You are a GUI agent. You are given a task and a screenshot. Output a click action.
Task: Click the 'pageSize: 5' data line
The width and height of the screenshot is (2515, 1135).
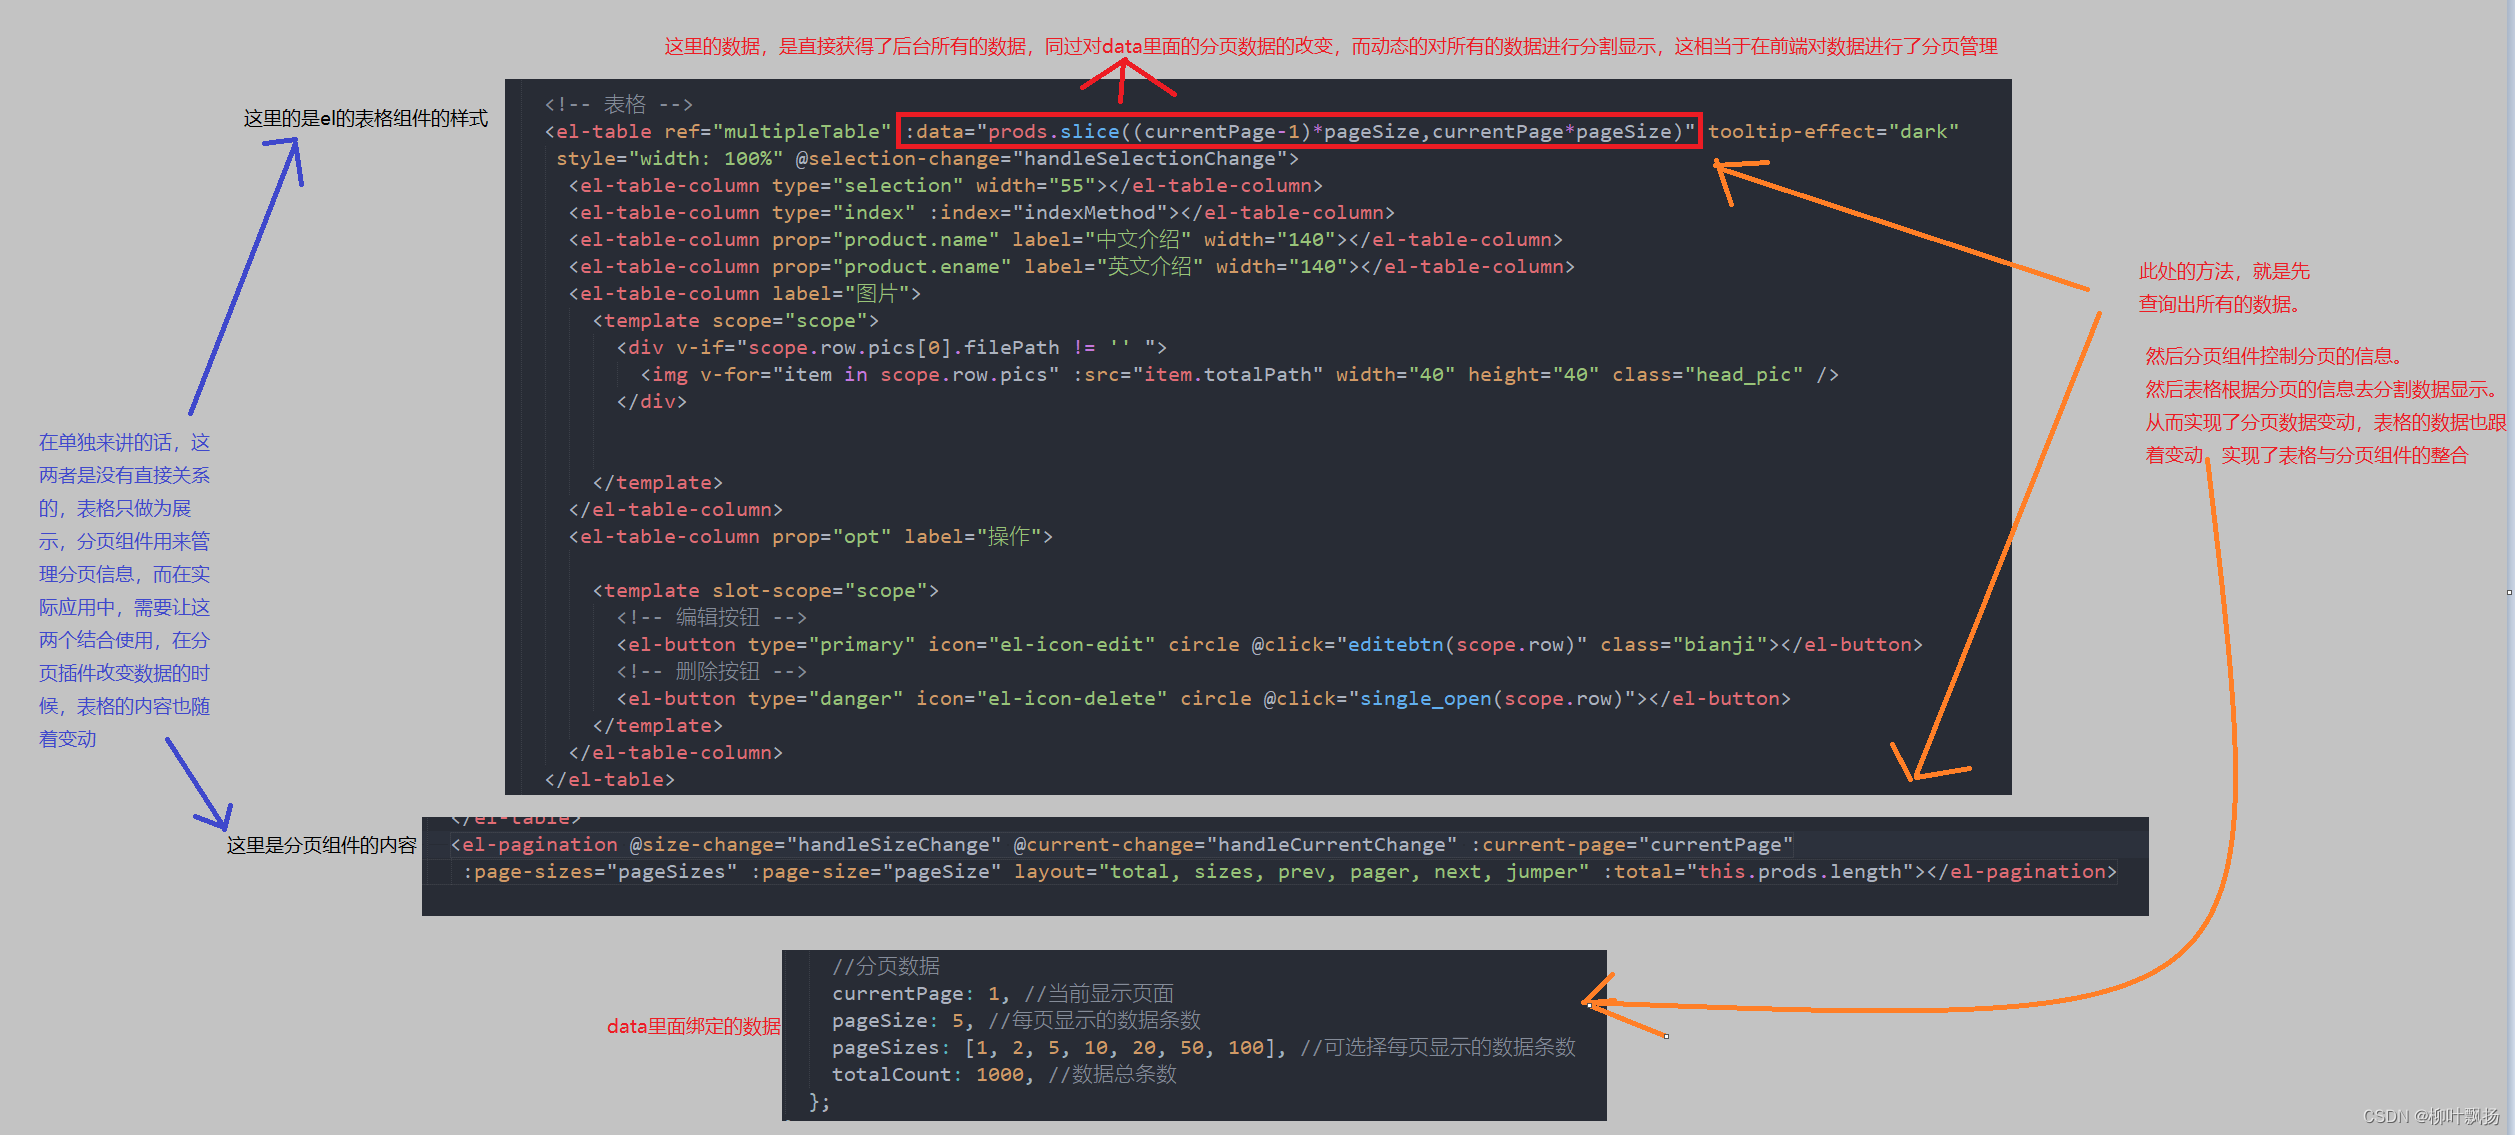pos(1016,1020)
